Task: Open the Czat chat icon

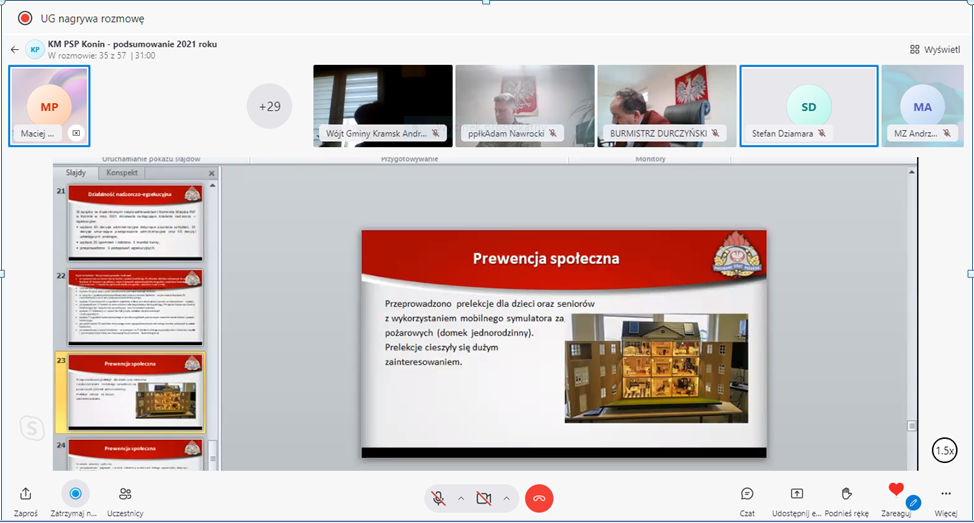Action: (x=747, y=494)
